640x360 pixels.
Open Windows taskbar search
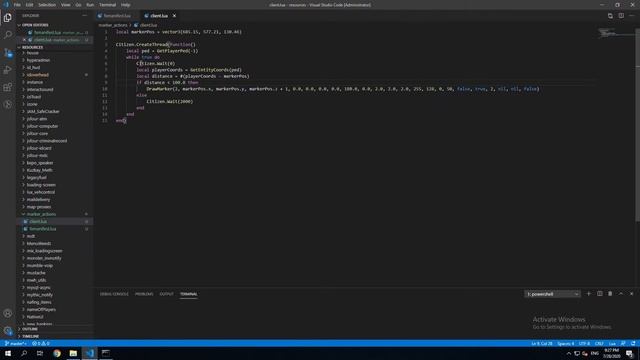[x=24, y=353]
